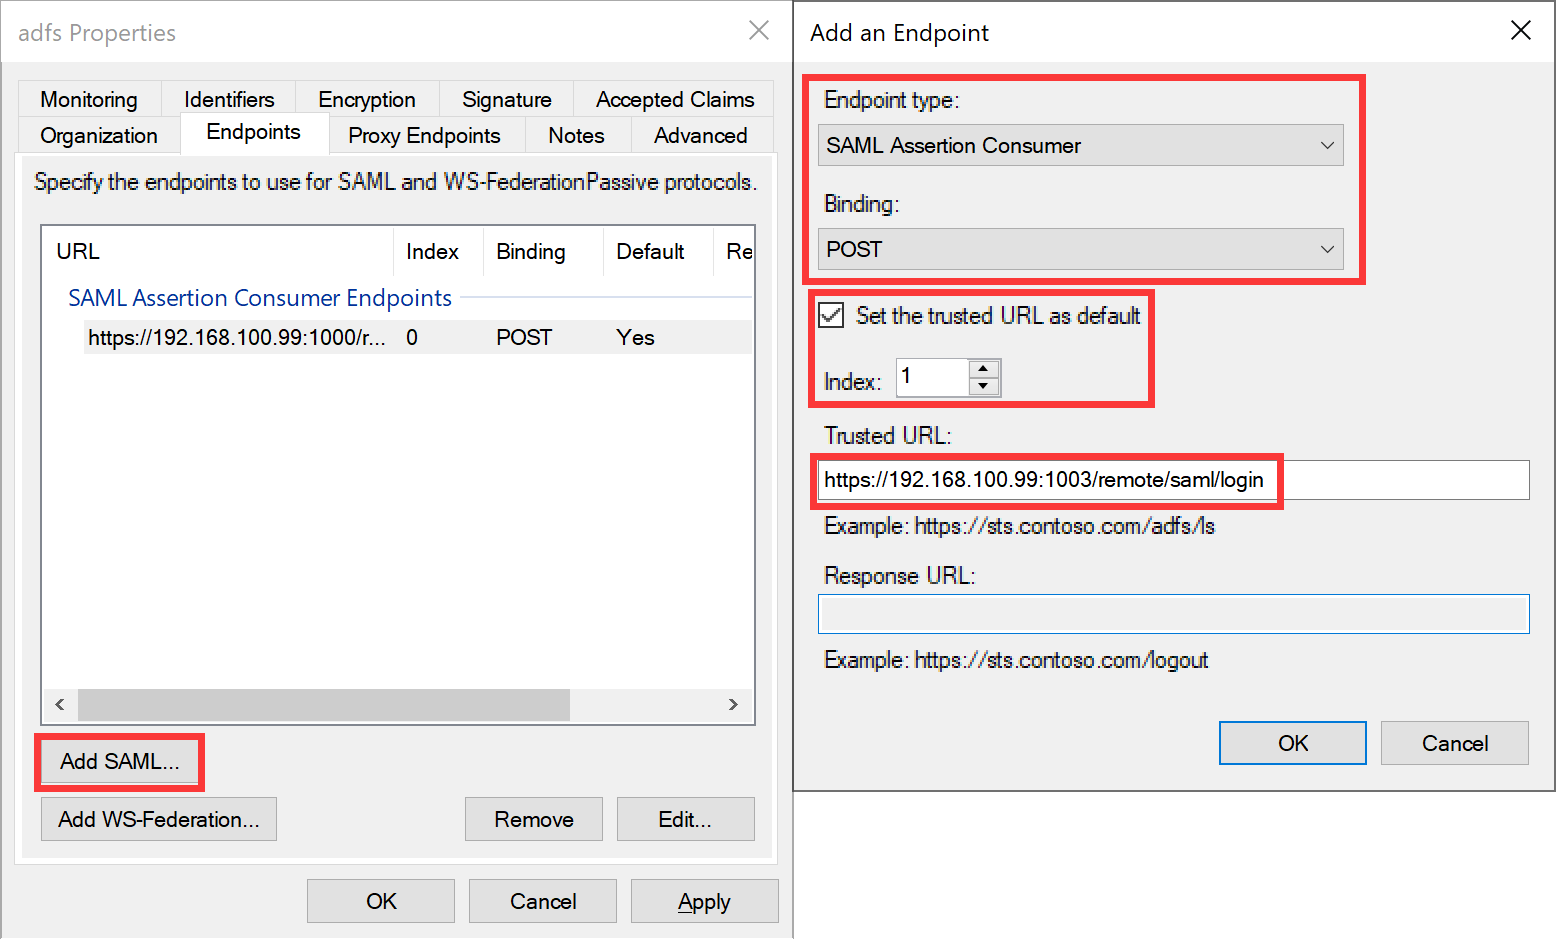1557x939 pixels.
Task: Uncheck Set the trusted URL as default
Action: pyautogui.click(x=832, y=316)
